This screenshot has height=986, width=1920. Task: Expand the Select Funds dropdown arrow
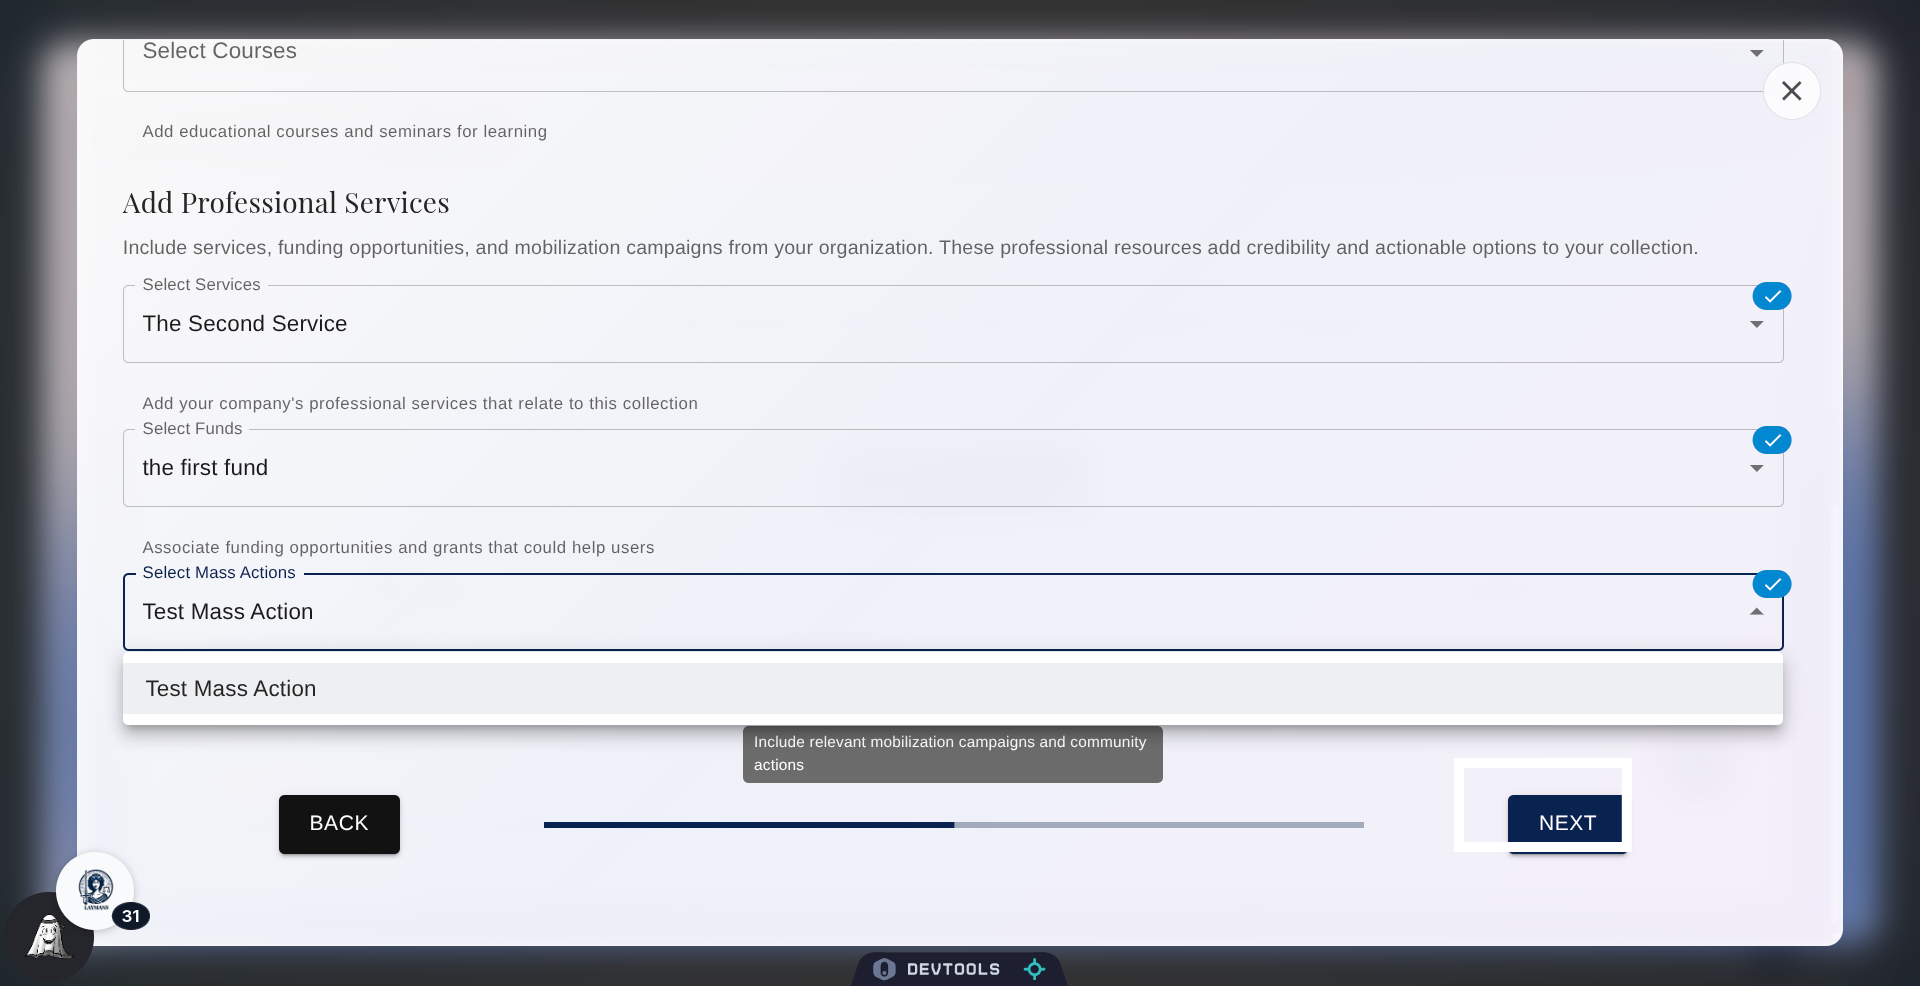click(1756, 468)
